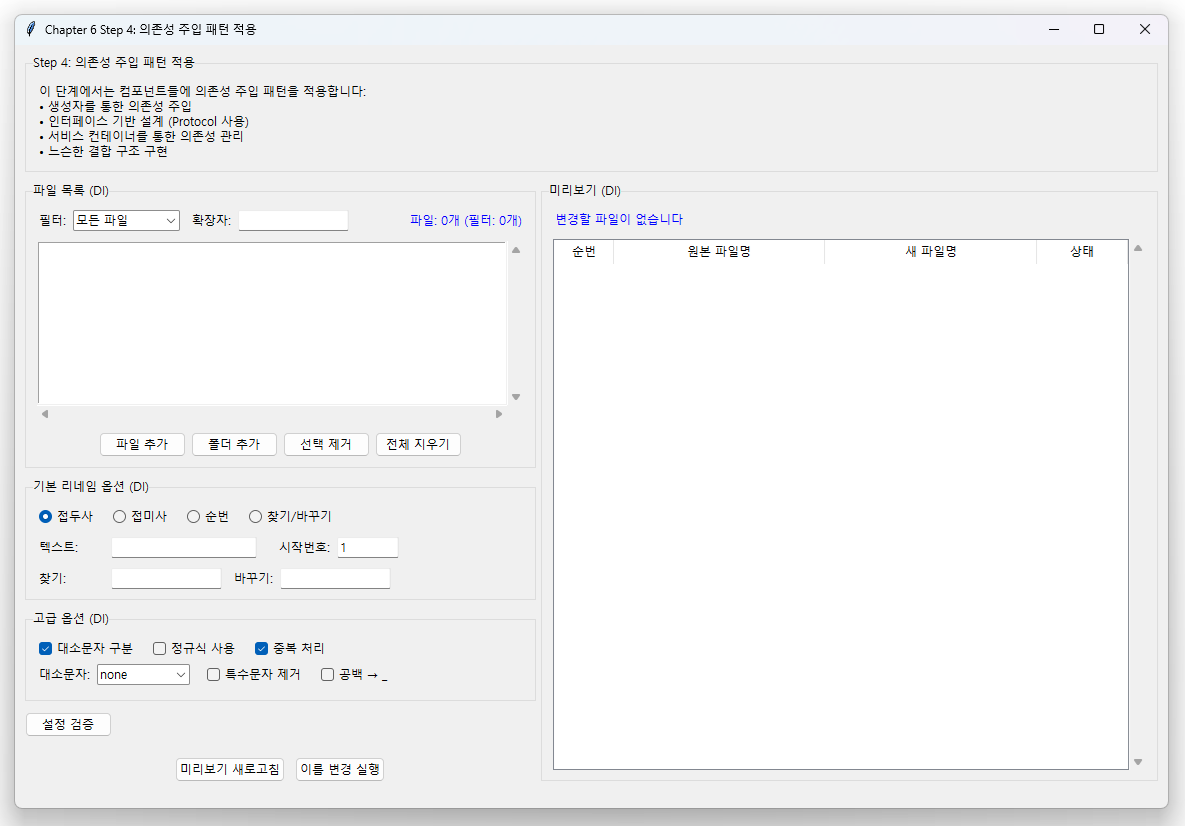The width and height of the screenshot is (1185, 826).
Task: Click the 폴더 추가 button
Action: (x=234, y=444)
